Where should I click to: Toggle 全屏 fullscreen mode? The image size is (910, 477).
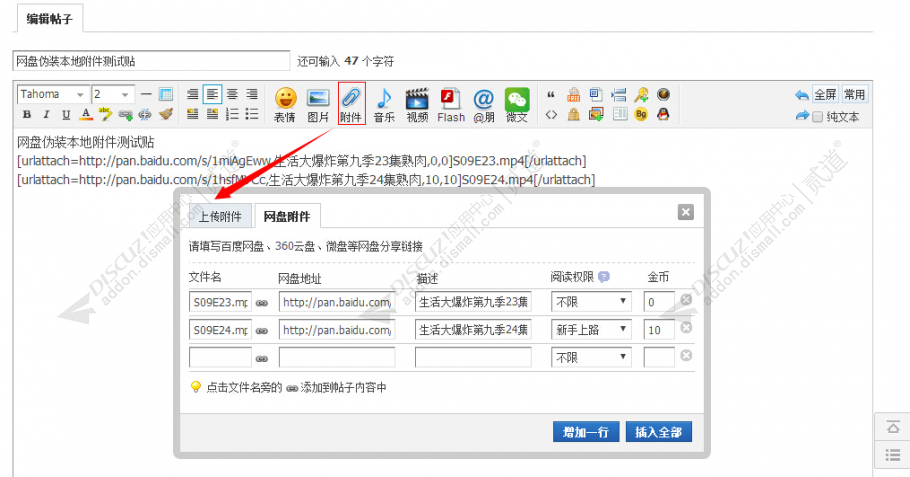[x=825, y=95]
